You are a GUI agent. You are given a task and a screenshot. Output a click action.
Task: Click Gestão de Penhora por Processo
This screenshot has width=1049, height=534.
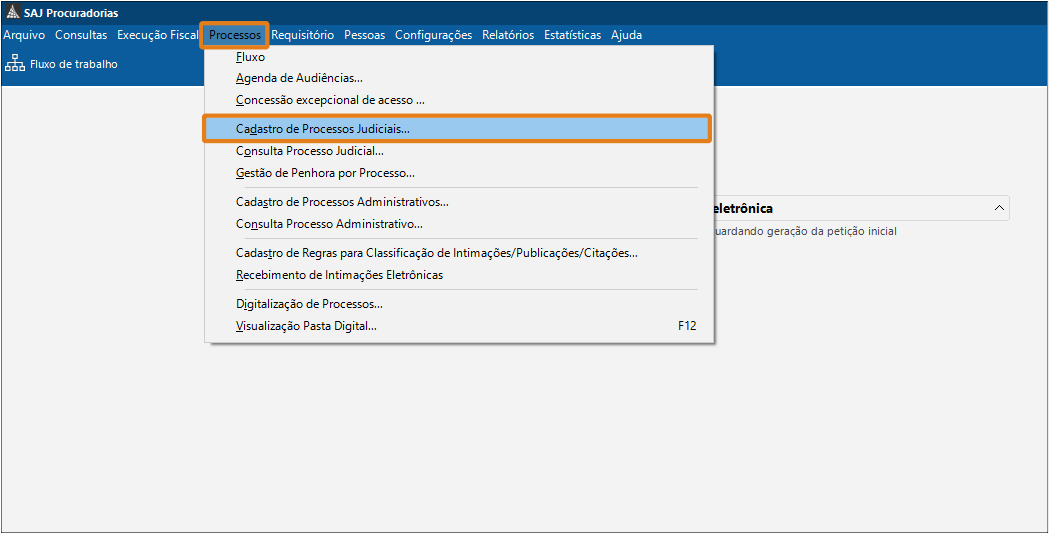pyautogui.click(x=325, y=173)
